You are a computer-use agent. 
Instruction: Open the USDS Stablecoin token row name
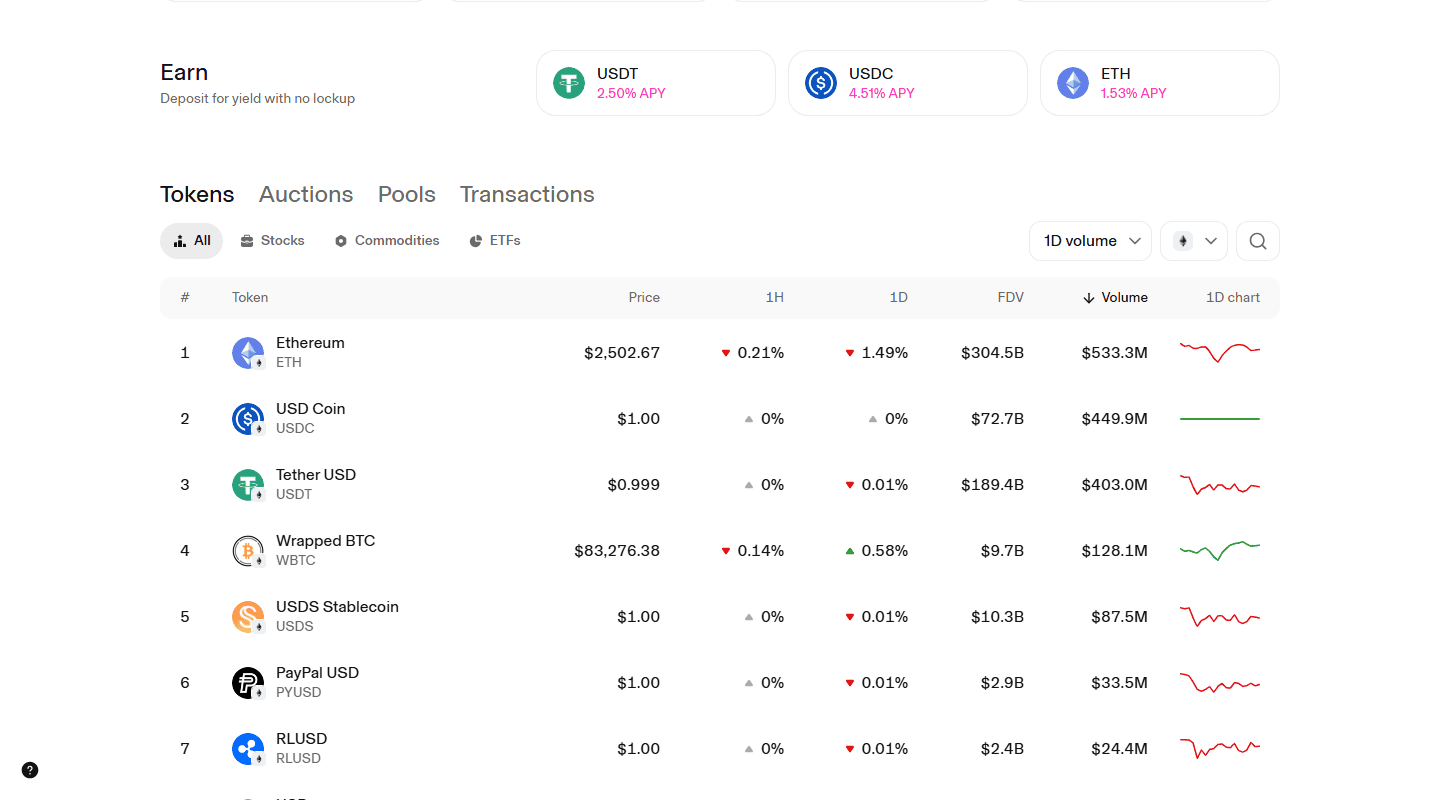pos(337,607)
